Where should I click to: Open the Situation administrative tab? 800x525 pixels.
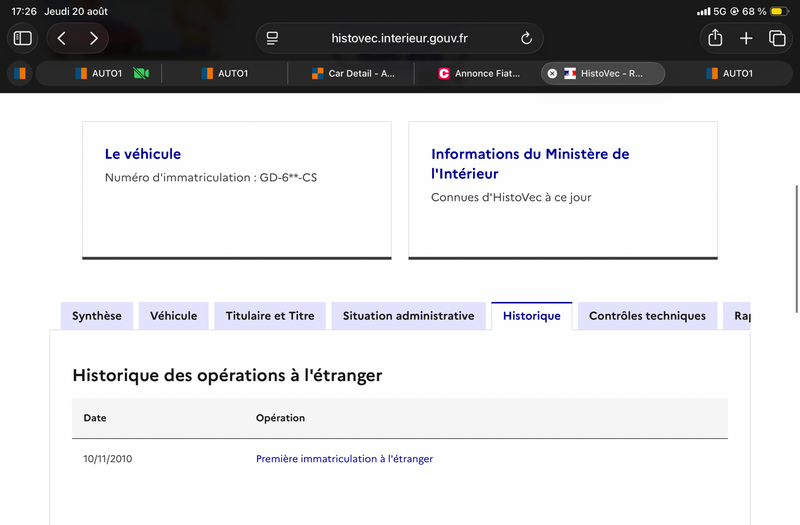click(x=408, y=316)
